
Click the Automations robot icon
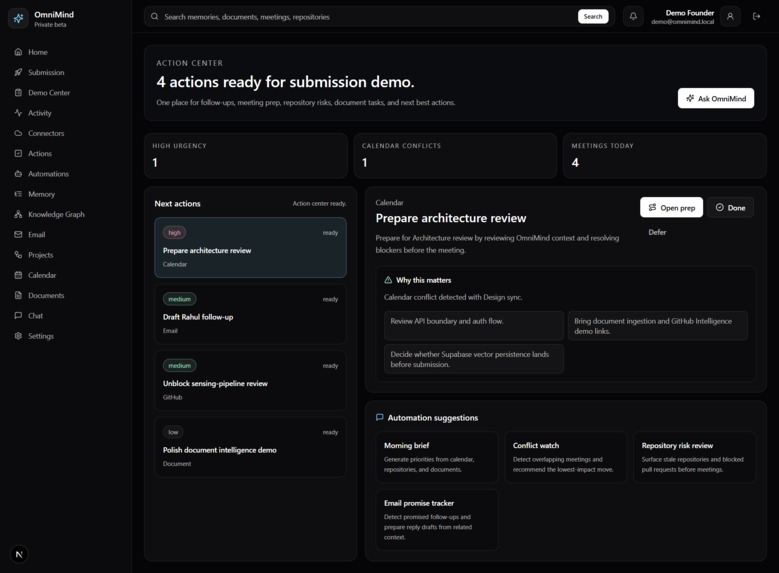[x=18, y=174]
